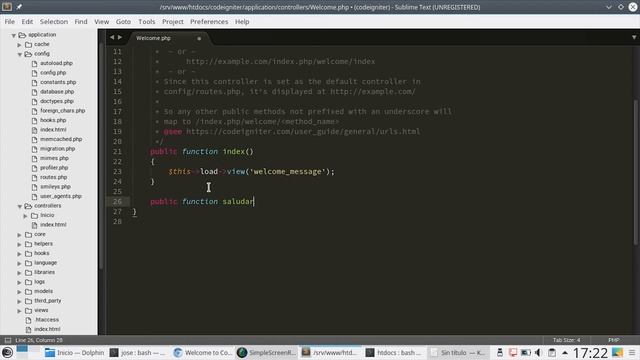Place cursor after saludar on line 26
This screenshot has height=360, width=640.
tap(254, 202)
